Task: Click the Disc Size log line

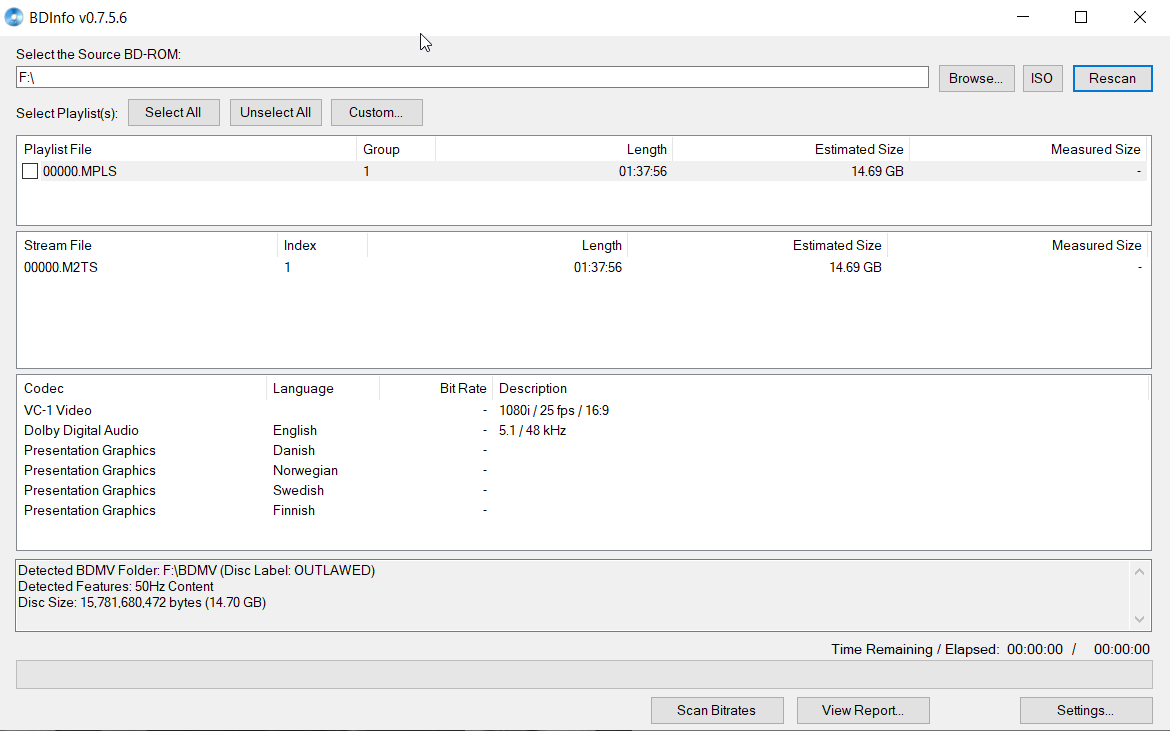Action: coord(142,603)
